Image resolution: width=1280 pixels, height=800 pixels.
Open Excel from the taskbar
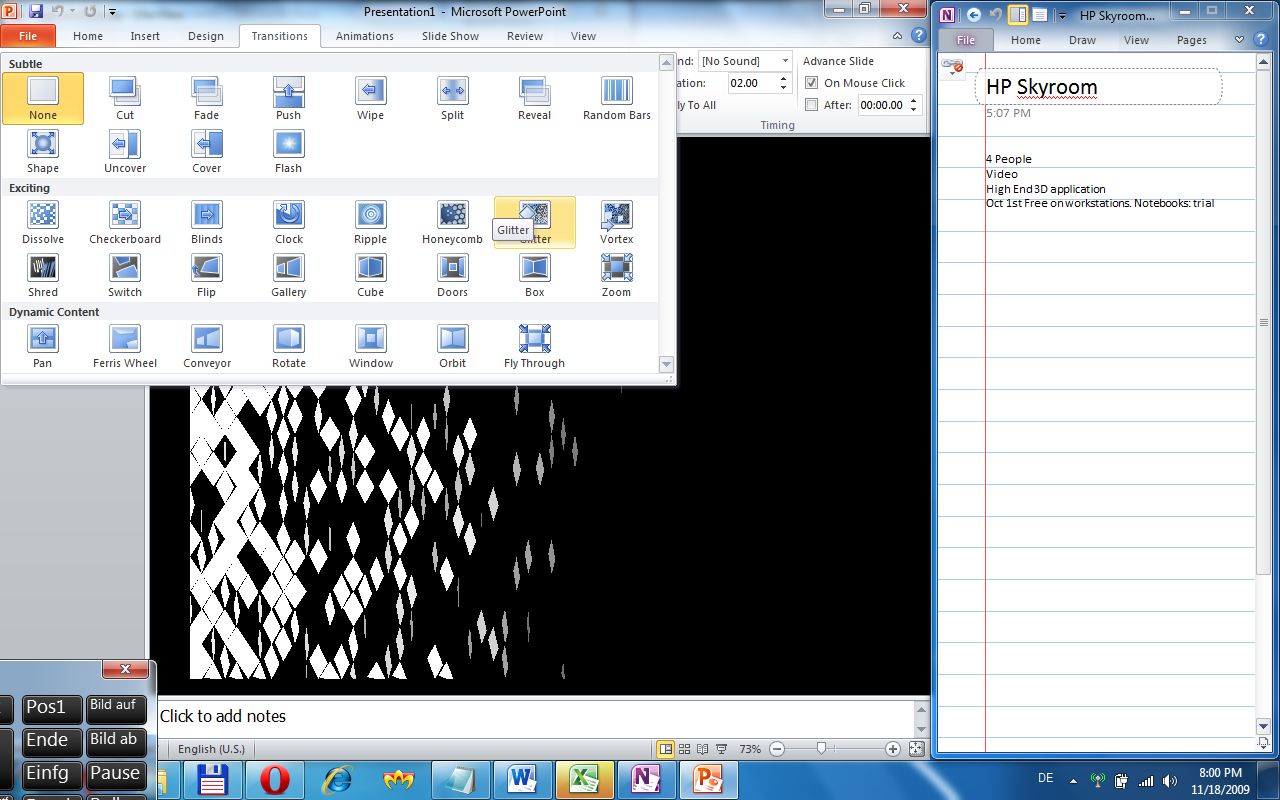585,779
